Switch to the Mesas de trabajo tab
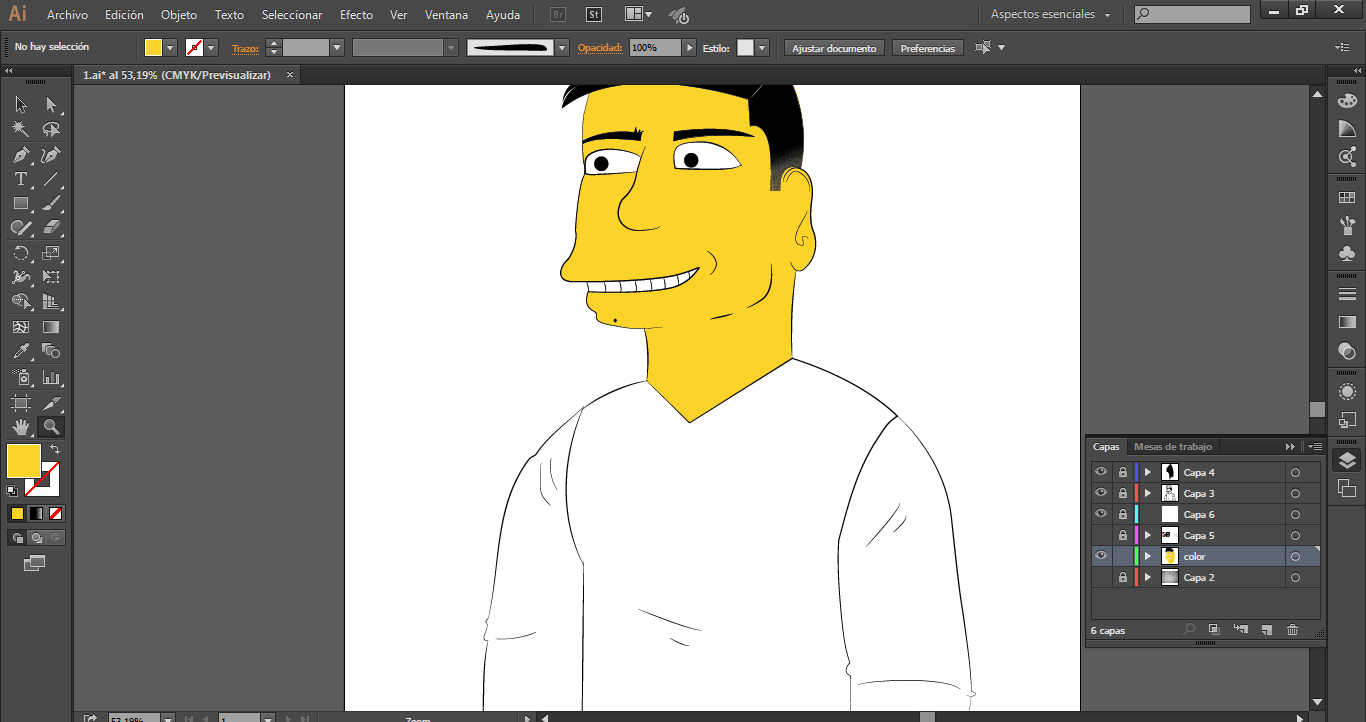The height and width of the screenshot is (722, 1366). coord(1172,447)
